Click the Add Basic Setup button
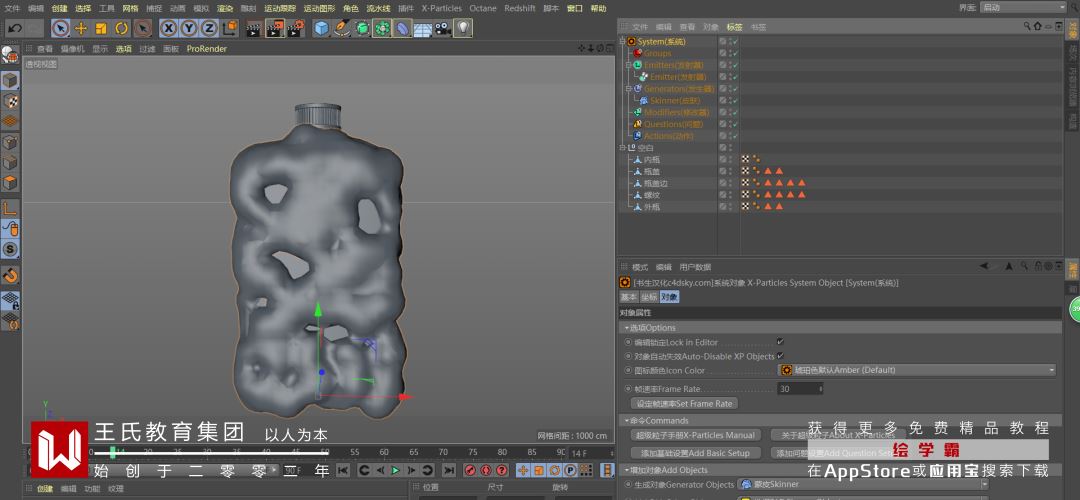The image size is (1080, 500). pos(695,453)
